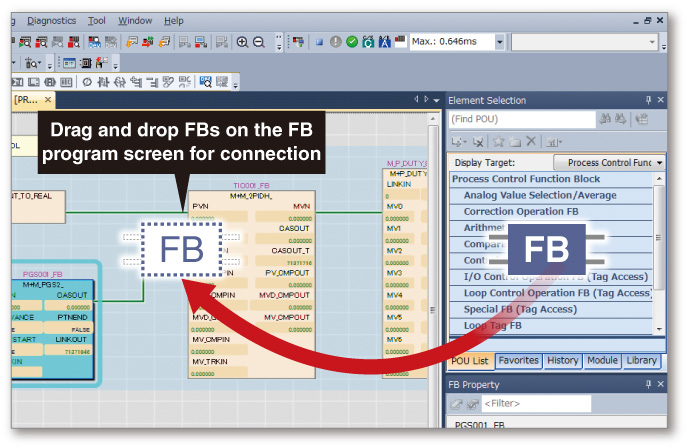Screen dimensions: 690x448
Task: Switch to the Favorites tab
Action: [x=518, y=360]
